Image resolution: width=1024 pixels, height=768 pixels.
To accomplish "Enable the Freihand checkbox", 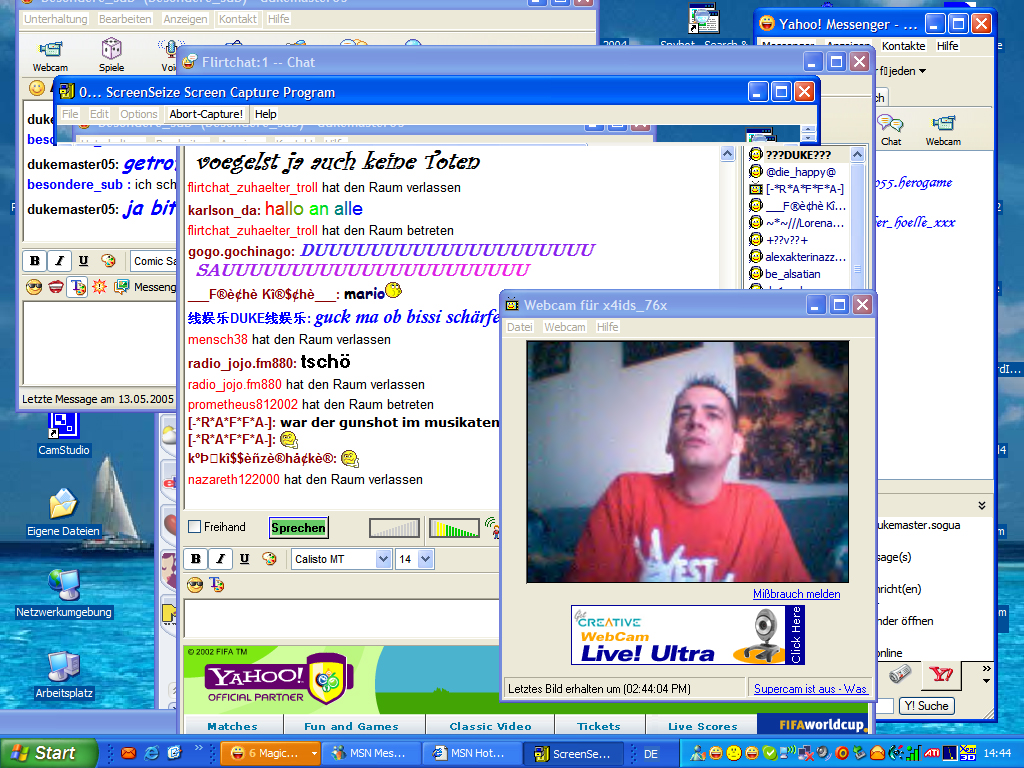I will coord(194,526).
